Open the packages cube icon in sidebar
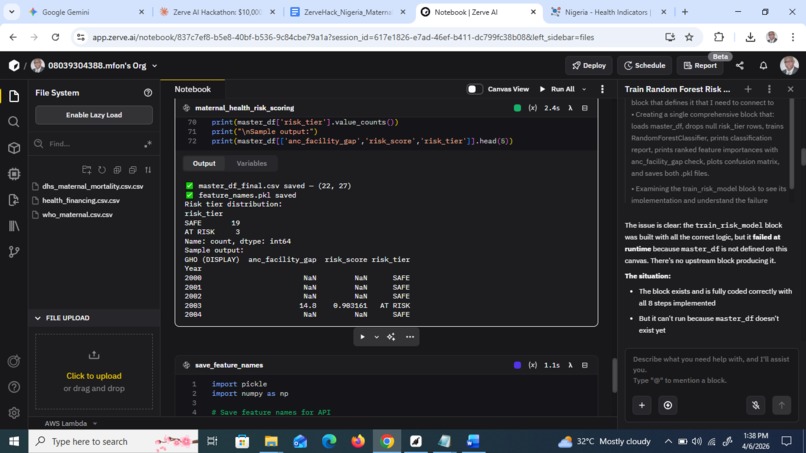 click(14, 148)
